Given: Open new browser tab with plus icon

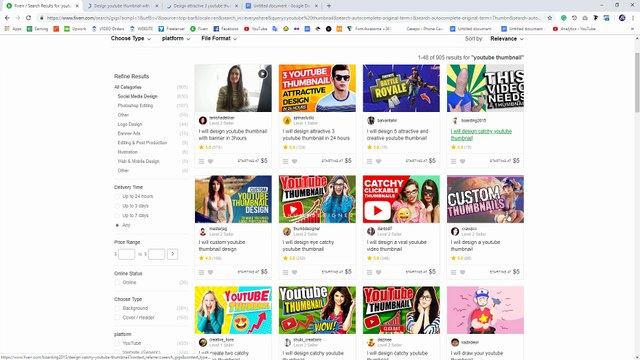Looking at the screenshot, I should [x=329, y=6].
